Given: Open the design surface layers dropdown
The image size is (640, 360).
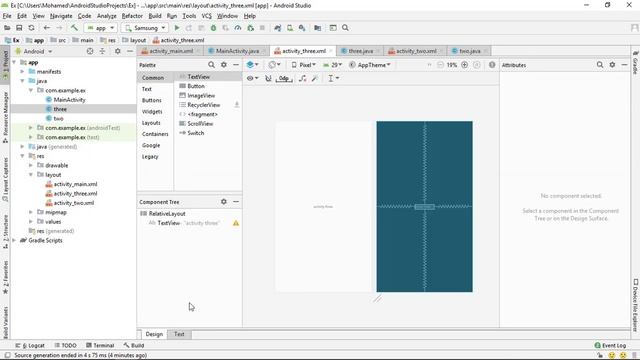Looking at the screenshot, I should pyautogui.click(x=252, y=64).
